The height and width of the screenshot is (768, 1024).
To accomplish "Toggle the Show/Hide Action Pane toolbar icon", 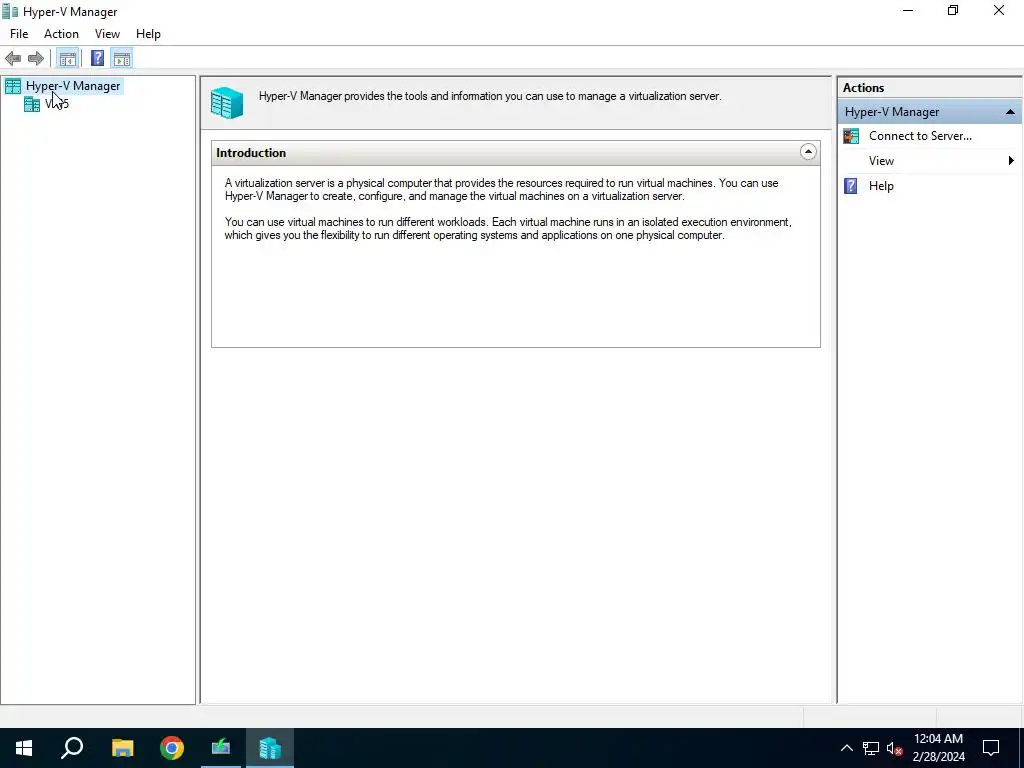I will tap(122, 59).
